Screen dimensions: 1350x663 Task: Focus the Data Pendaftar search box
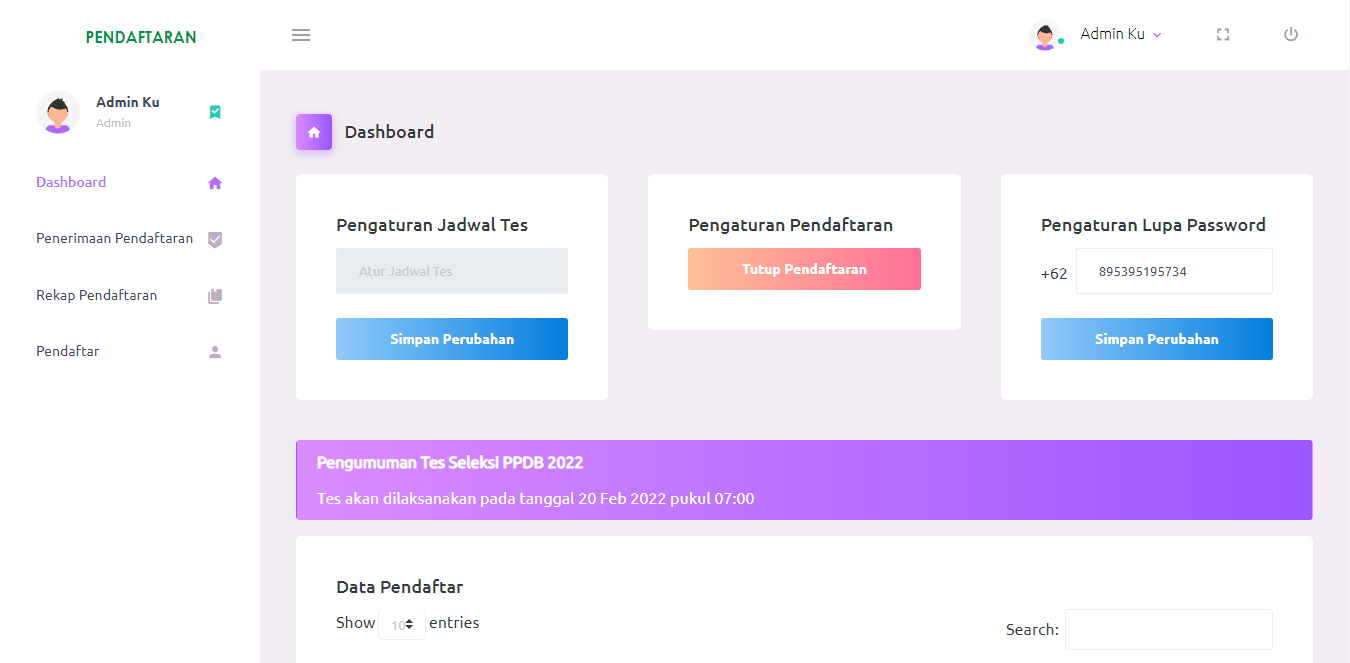coord(1168,630)
